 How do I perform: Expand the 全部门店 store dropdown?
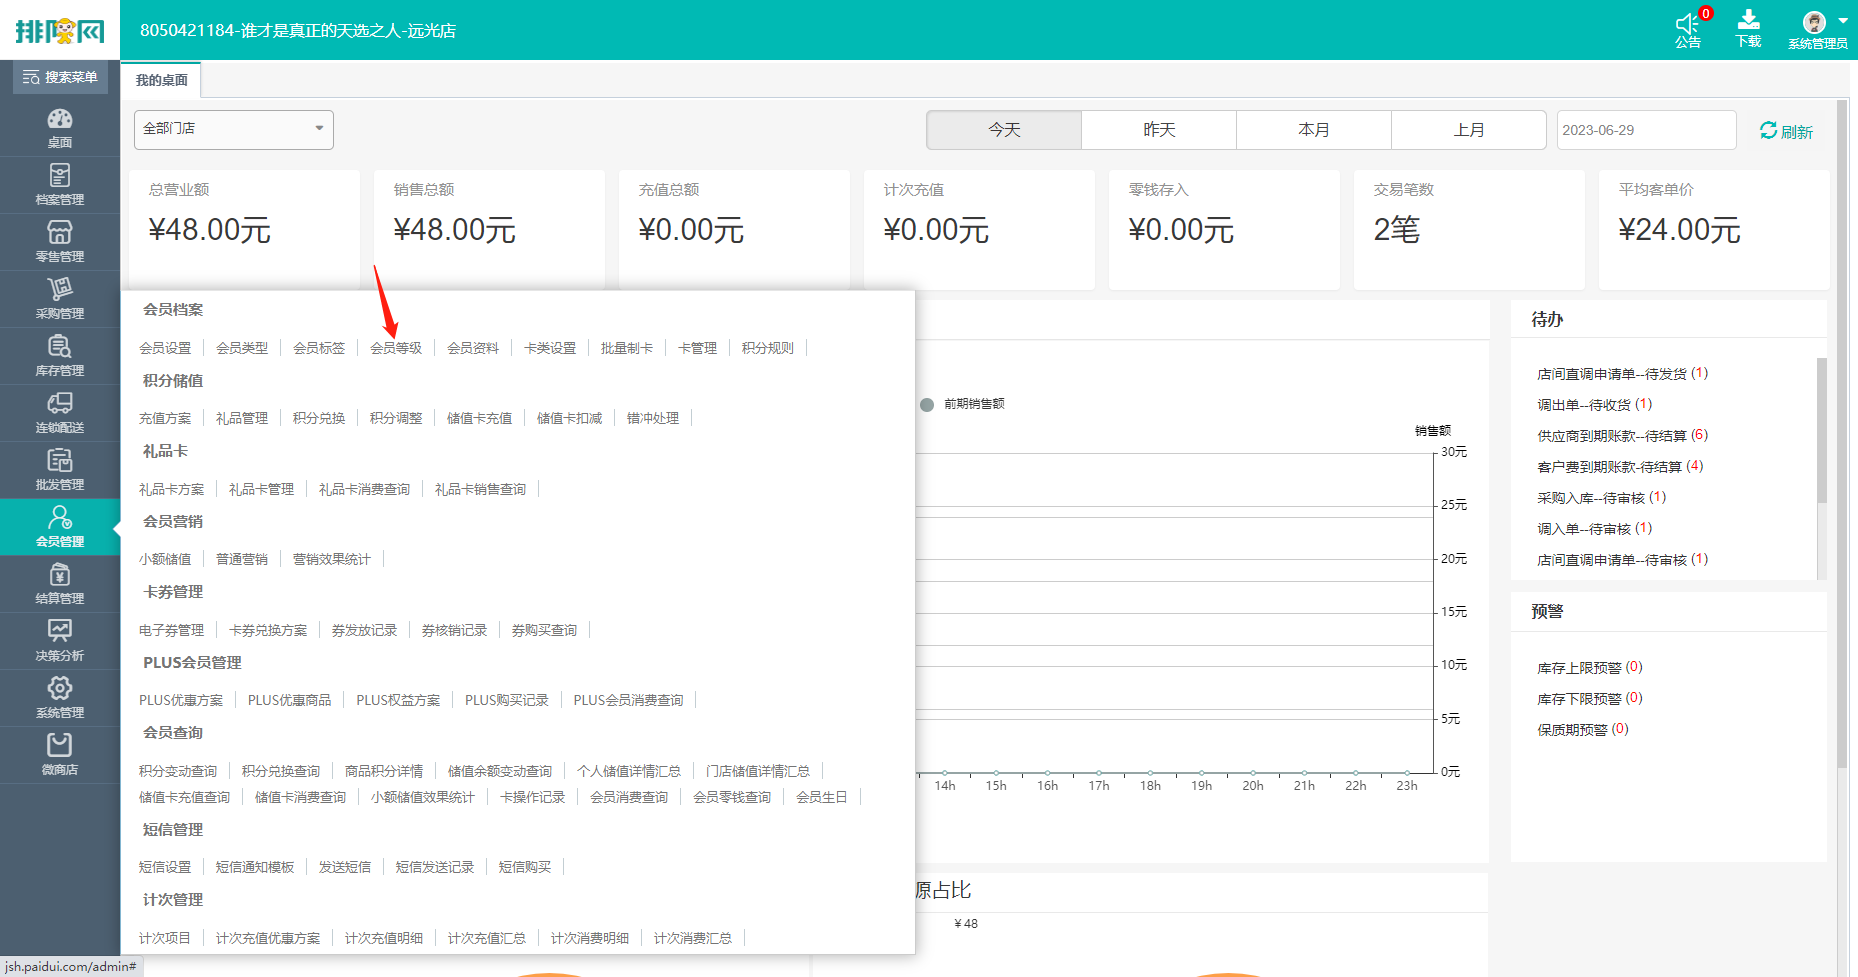pyautogui.click(x=234, y=129)
